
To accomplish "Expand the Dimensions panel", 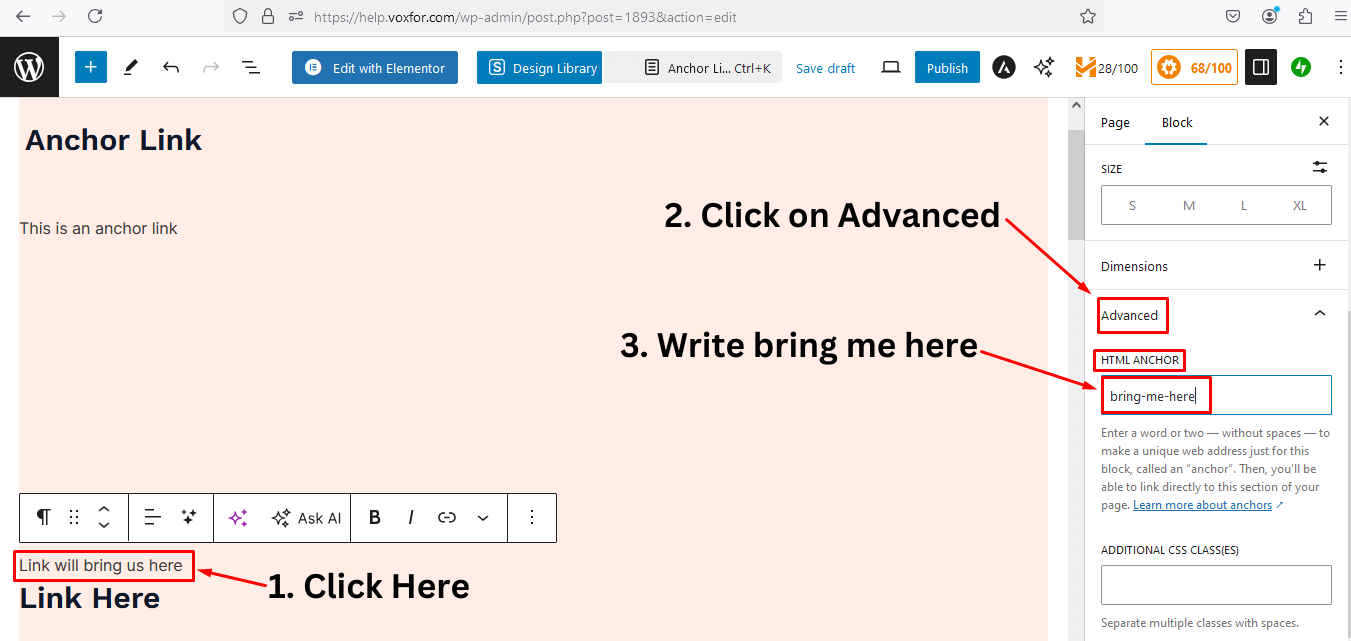I will (1320, 265).
